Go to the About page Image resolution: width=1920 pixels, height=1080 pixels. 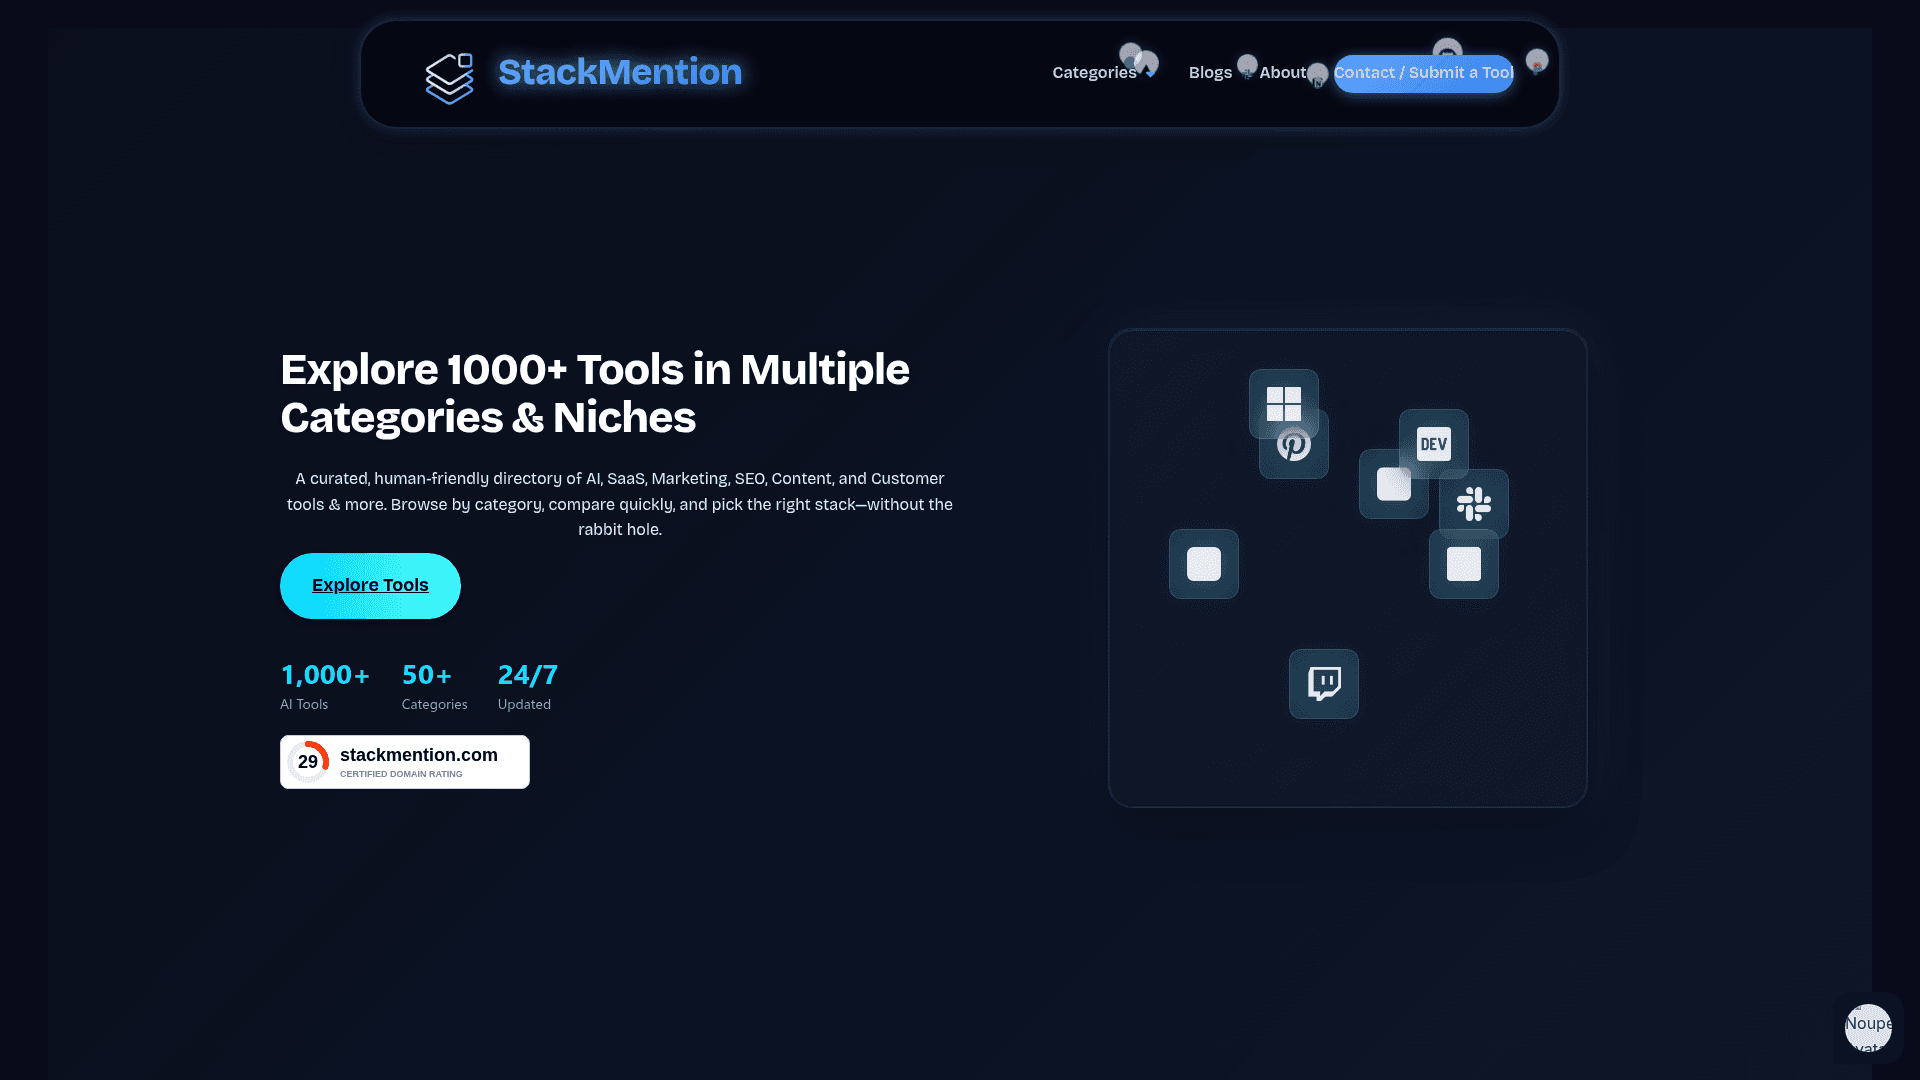coord(1283,72)
